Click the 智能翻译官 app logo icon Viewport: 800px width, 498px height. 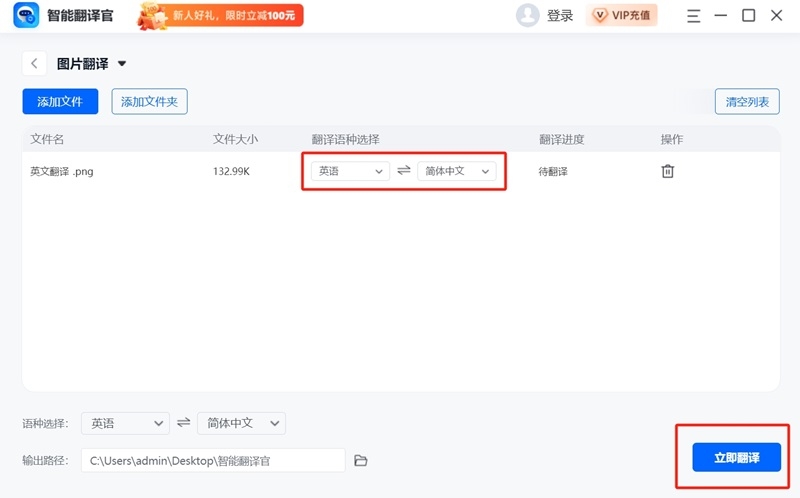pos(26,15)
